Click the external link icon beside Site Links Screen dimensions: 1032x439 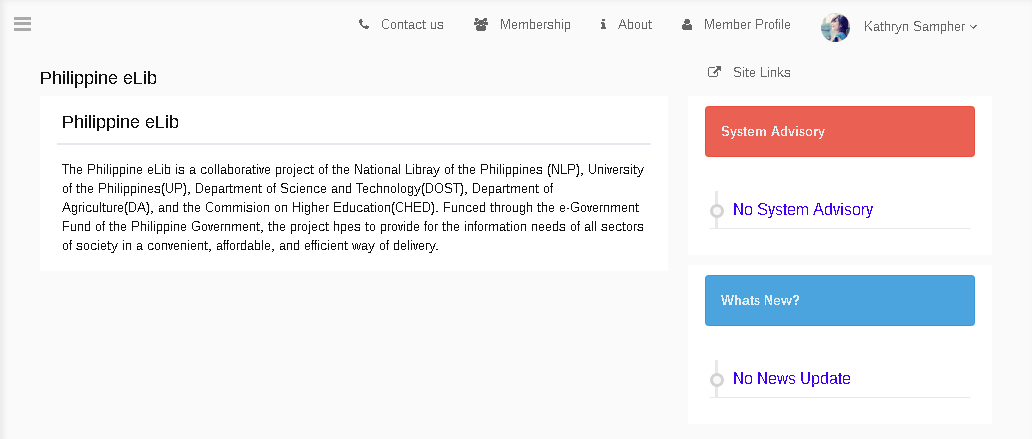coord(714,72)
